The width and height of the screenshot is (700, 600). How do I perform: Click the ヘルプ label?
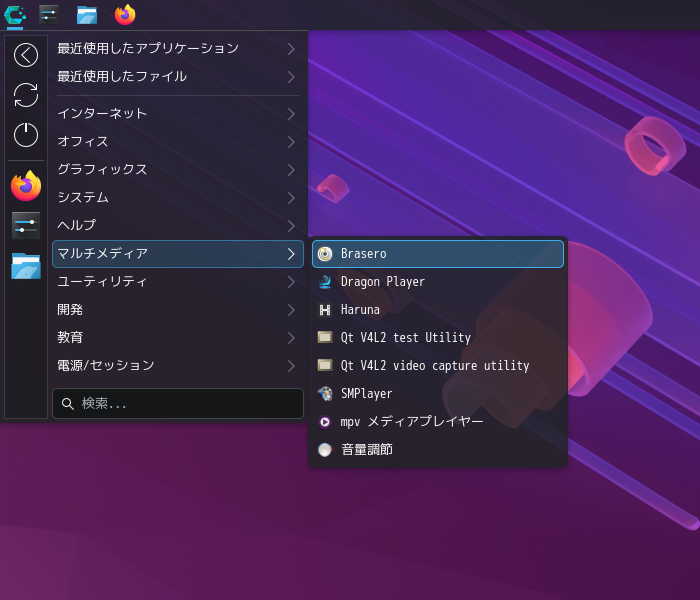tap(76, 225)
